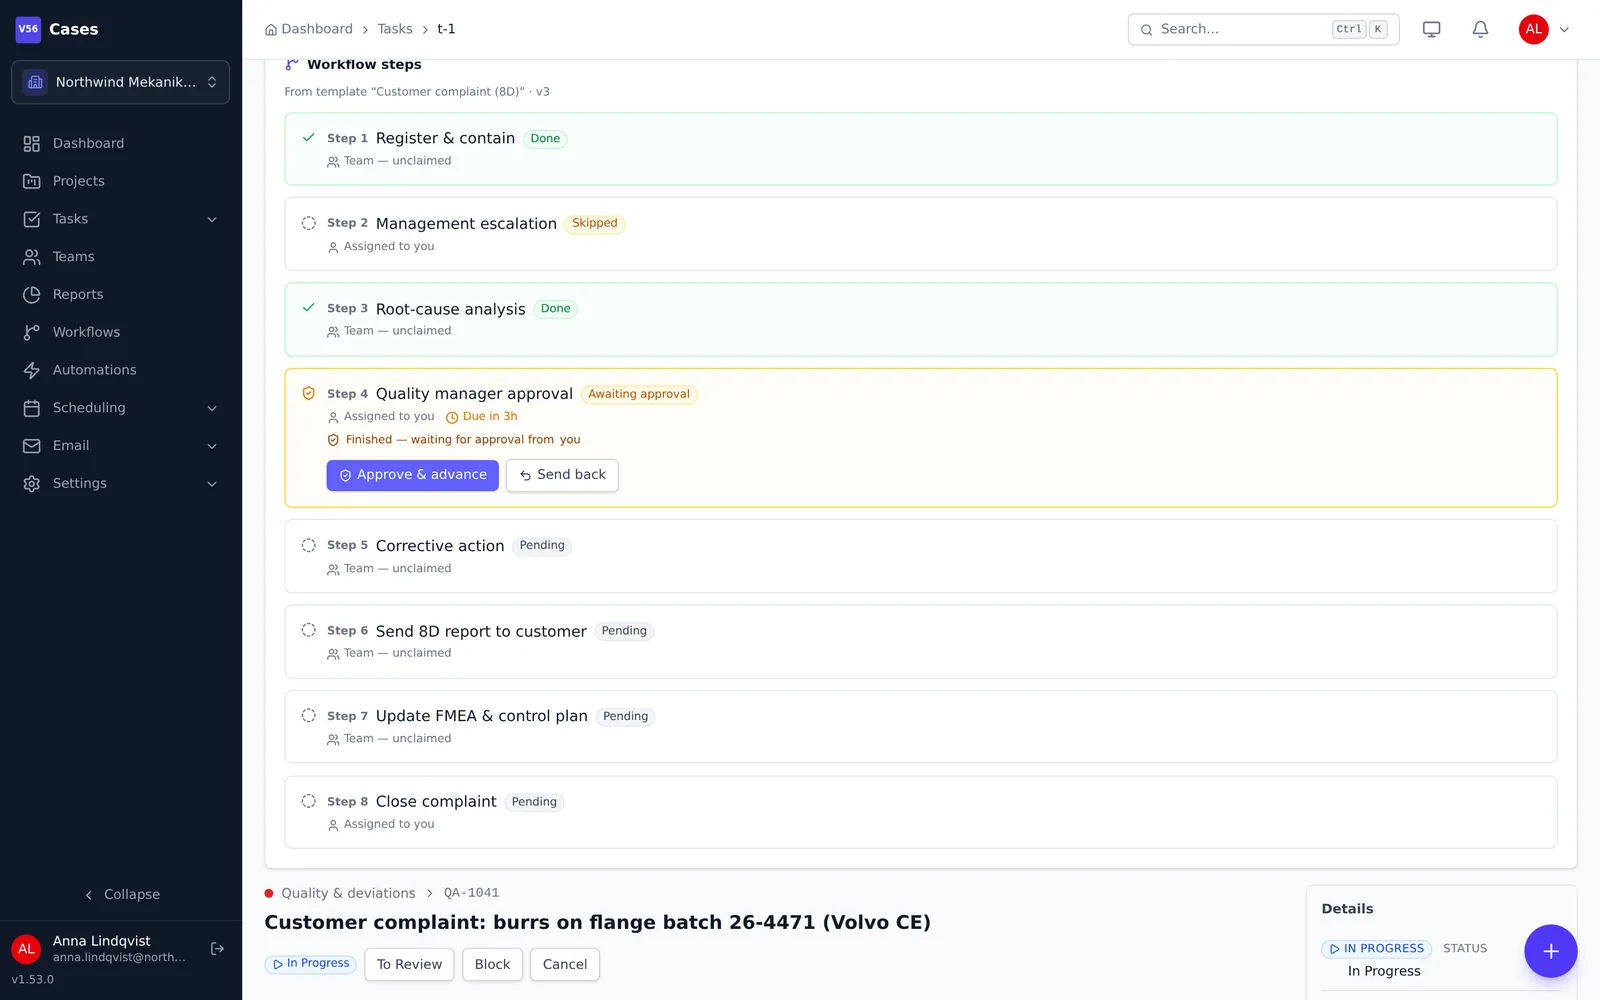Click the Step 2 Skipped badge
The height and width of the screenshot is (1000, 1600).
pyautogui.click(x=595, y=224)
